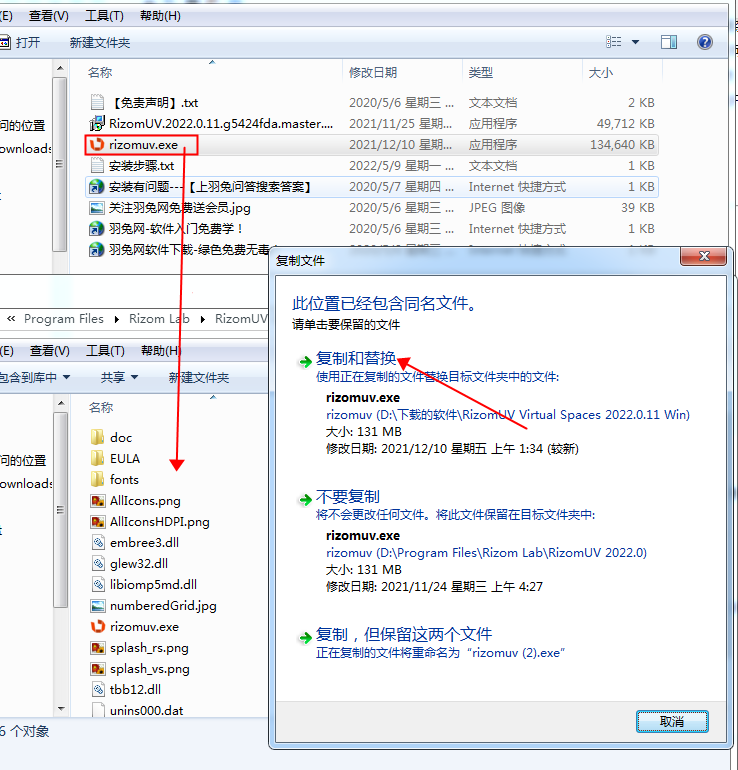The image size is (738, 770).
Task: Click the 取消 button
Action: click(672, 721)
